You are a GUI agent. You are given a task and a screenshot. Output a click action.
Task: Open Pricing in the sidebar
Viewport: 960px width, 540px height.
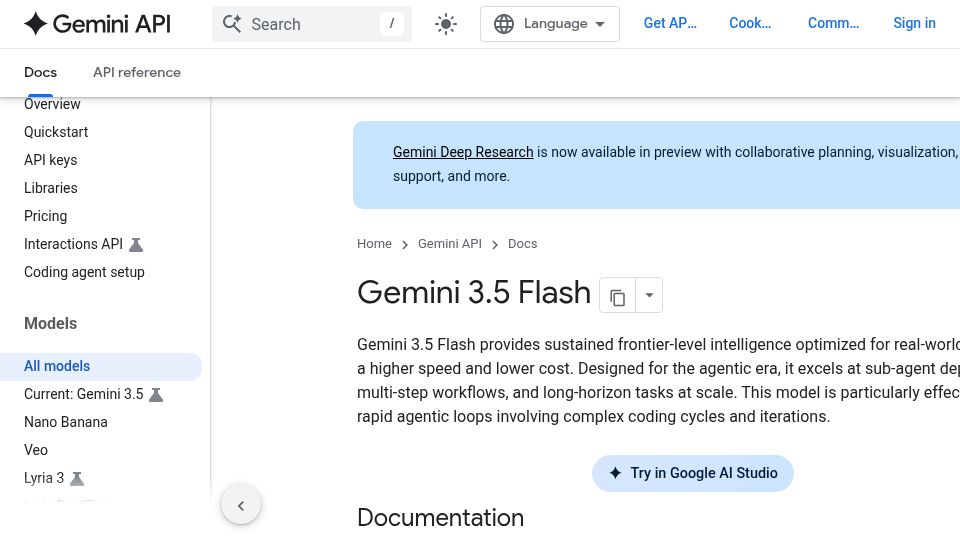45,216
